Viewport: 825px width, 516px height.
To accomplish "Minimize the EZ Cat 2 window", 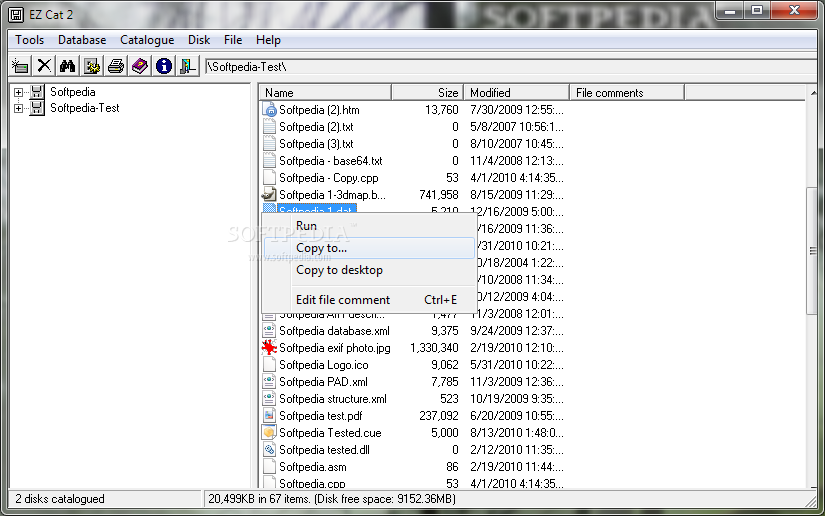I will point(730,11).
